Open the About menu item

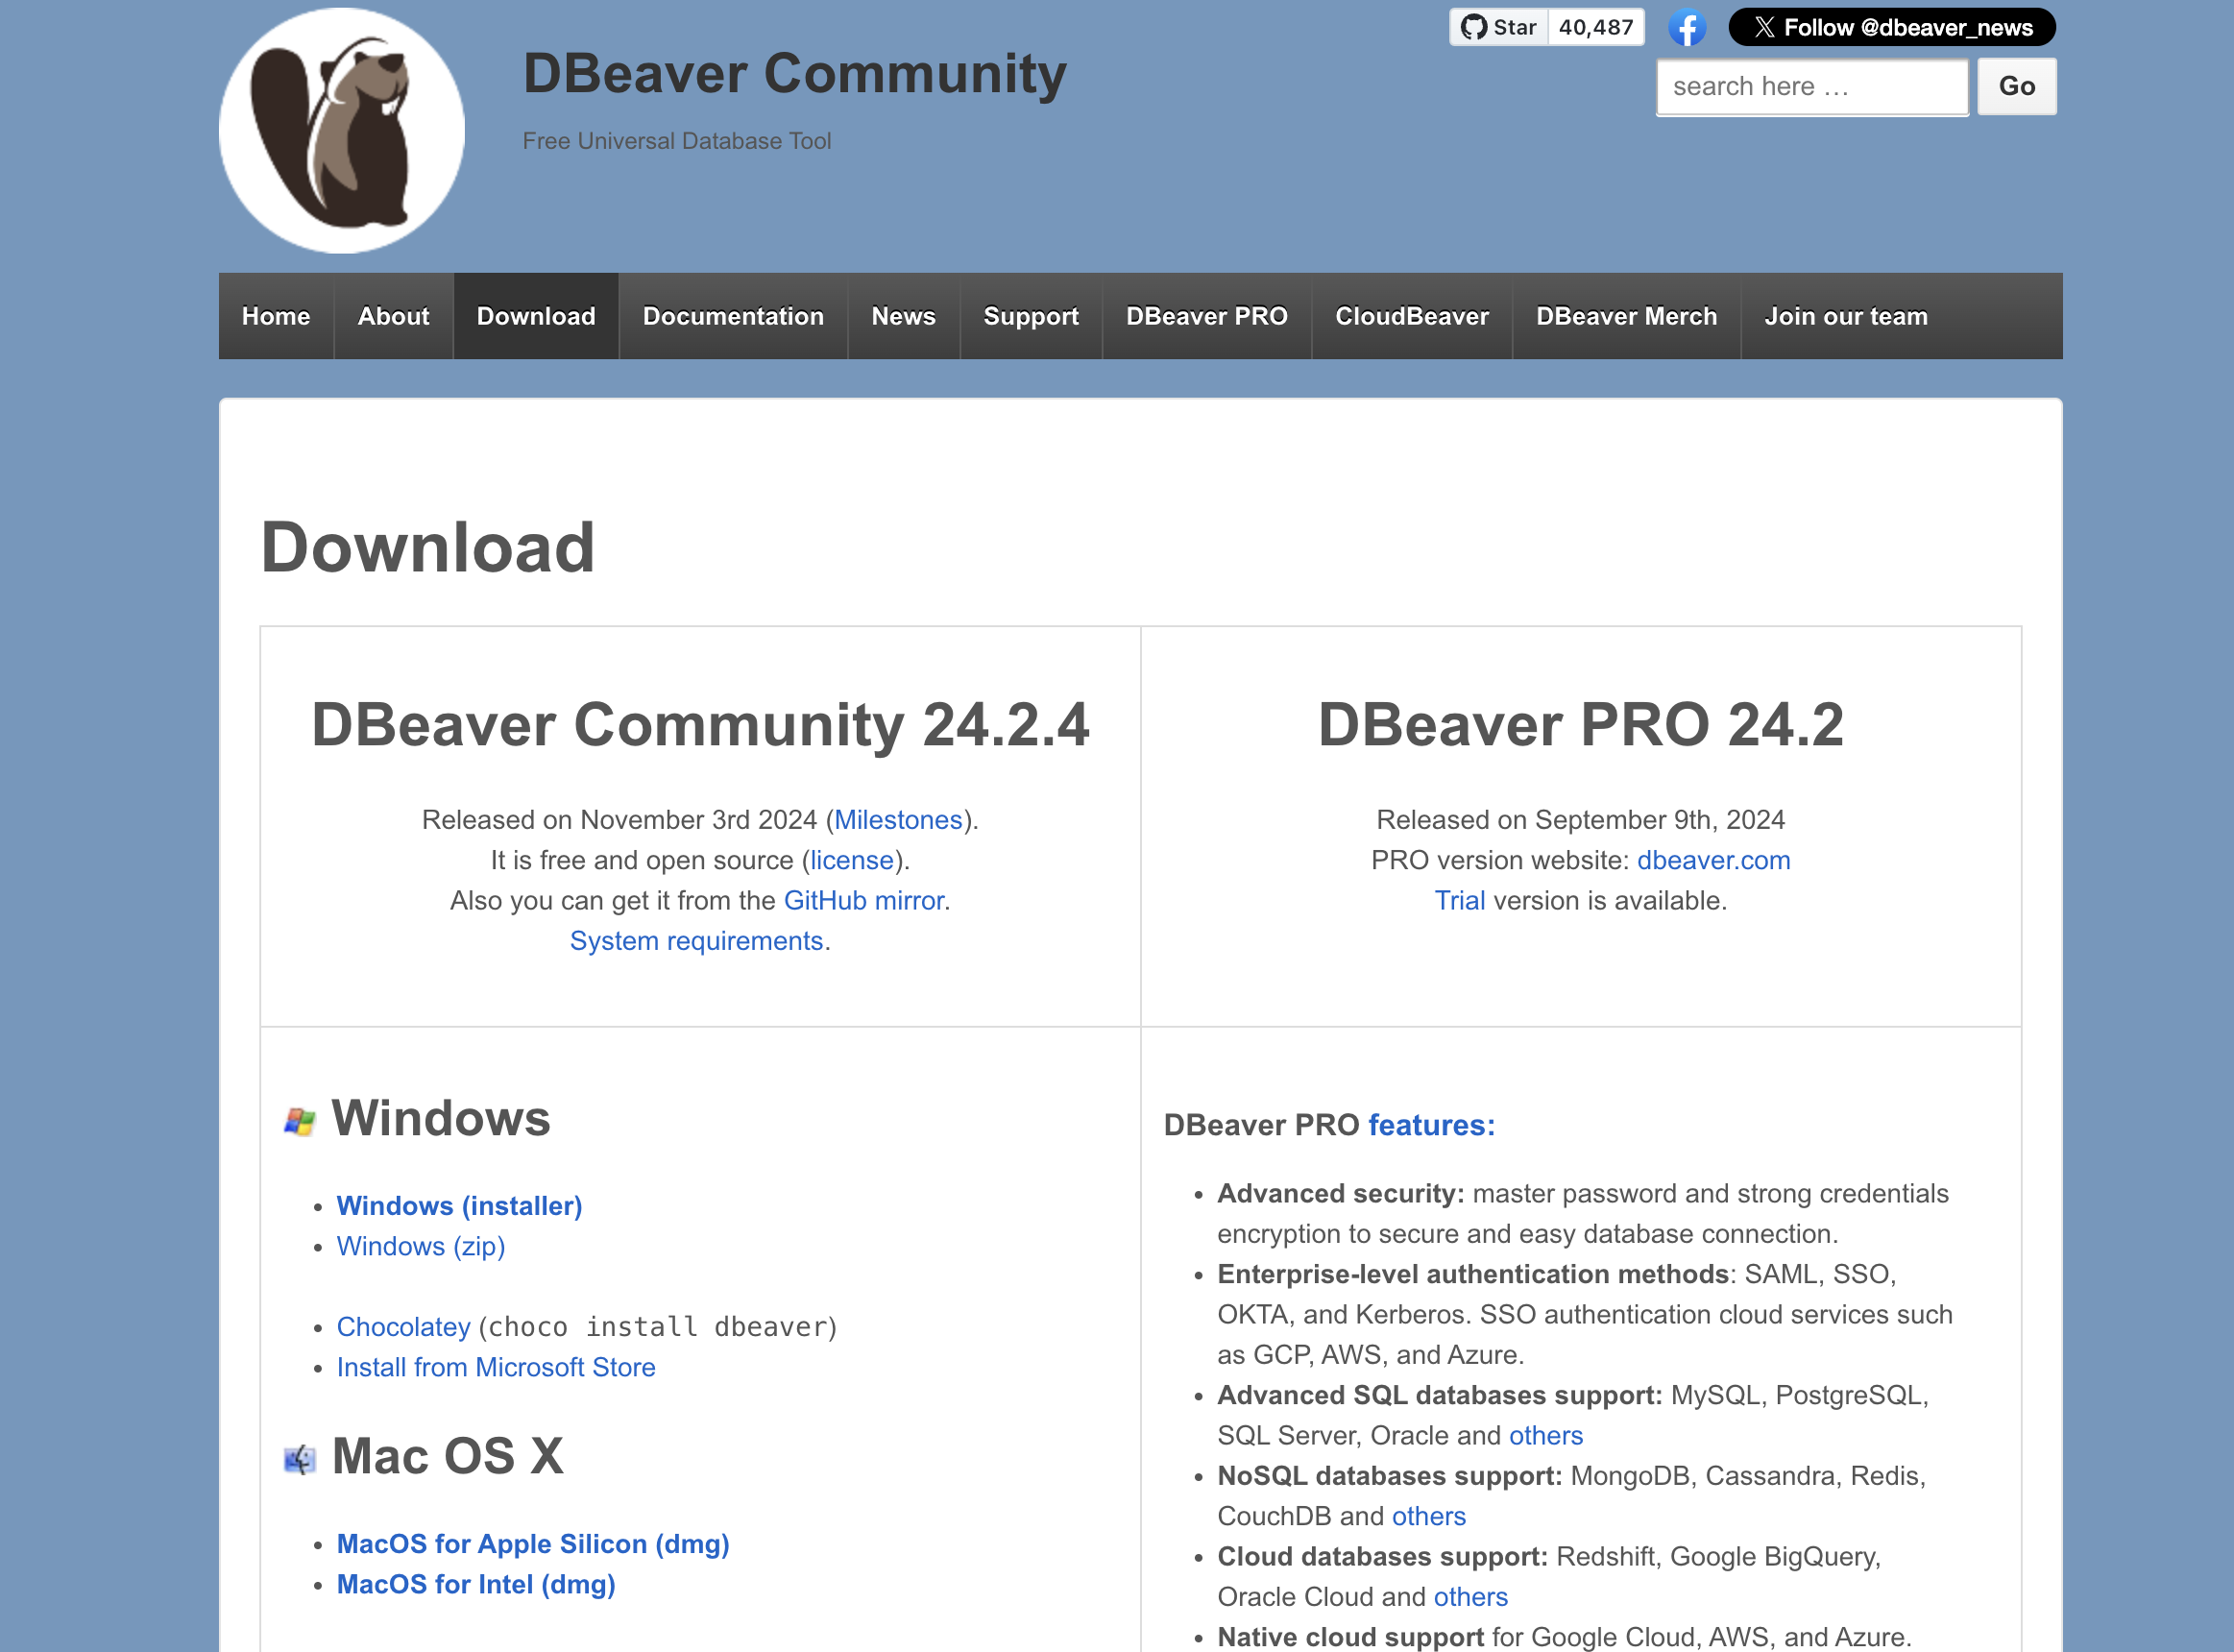pyautogui.click(x=393, y=316)
